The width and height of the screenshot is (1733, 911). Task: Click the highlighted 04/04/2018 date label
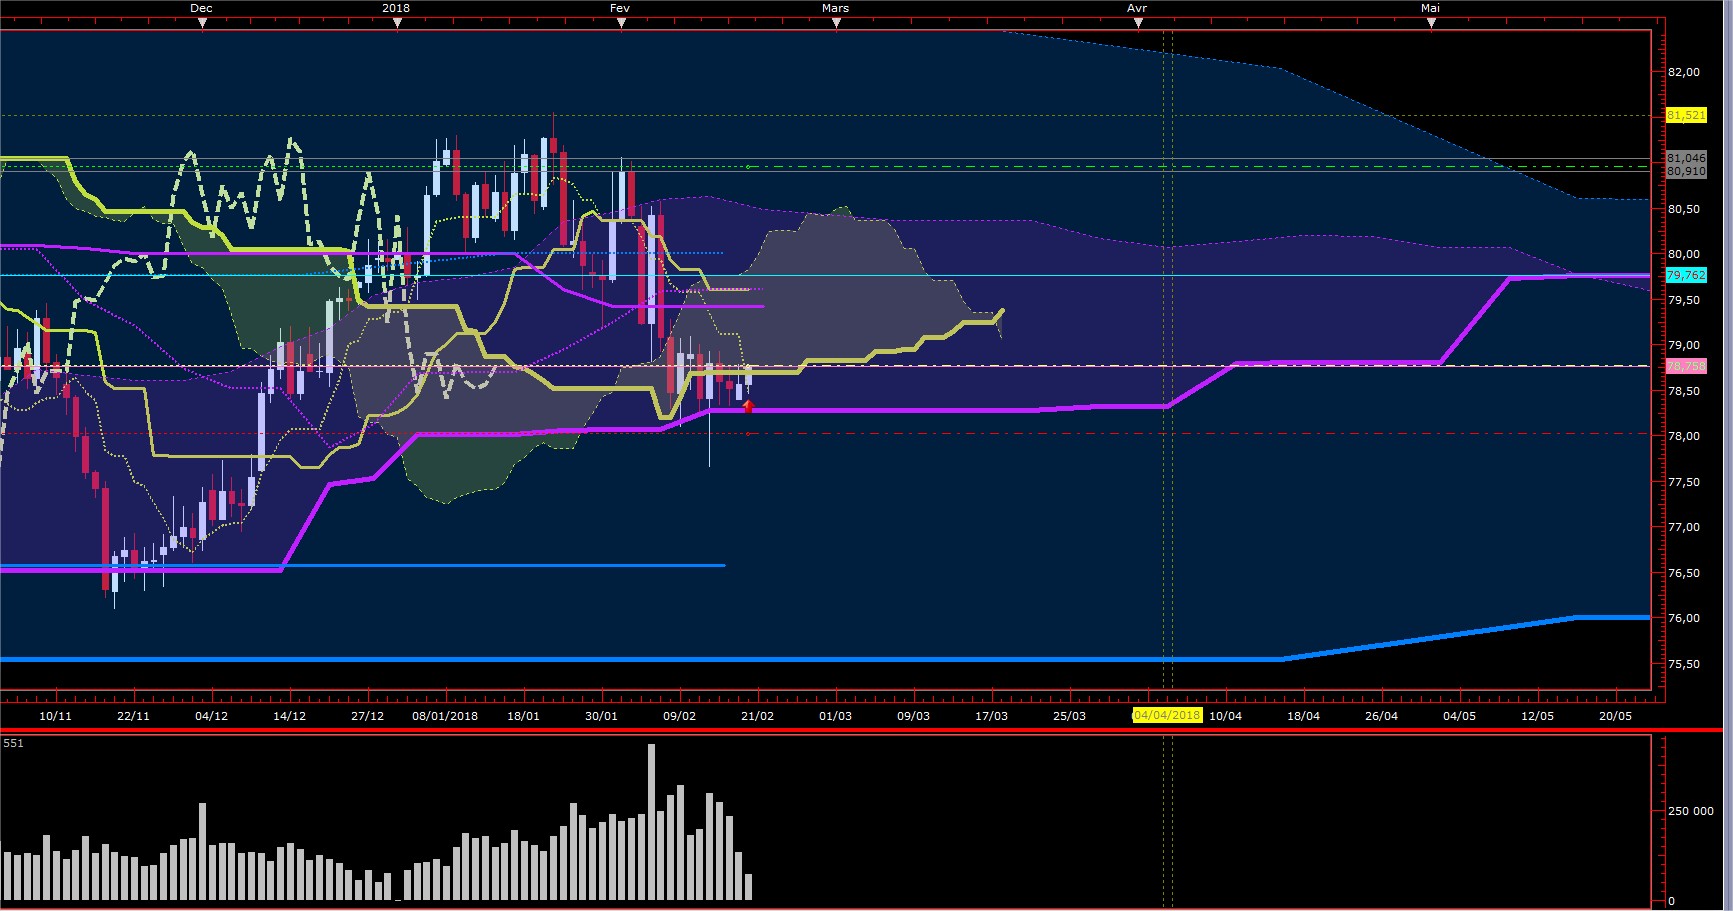(1166, 715)
